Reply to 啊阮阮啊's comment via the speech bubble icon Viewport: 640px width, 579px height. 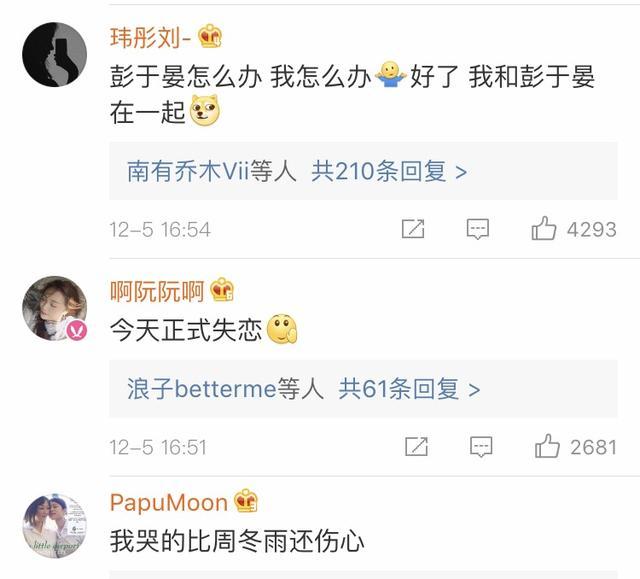point(481,446)
